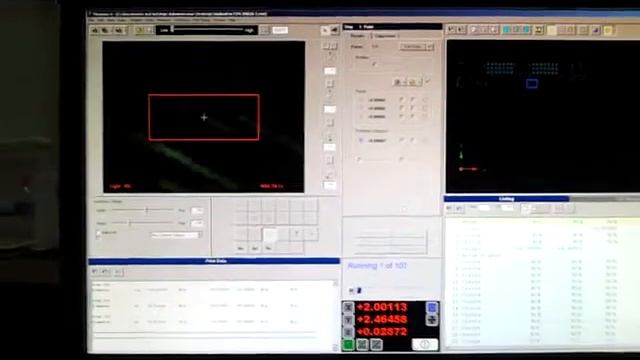Adjust the Low-High magnification slider handle
The width and height of the screenshot is (640, 360).
tap(172, 29)
